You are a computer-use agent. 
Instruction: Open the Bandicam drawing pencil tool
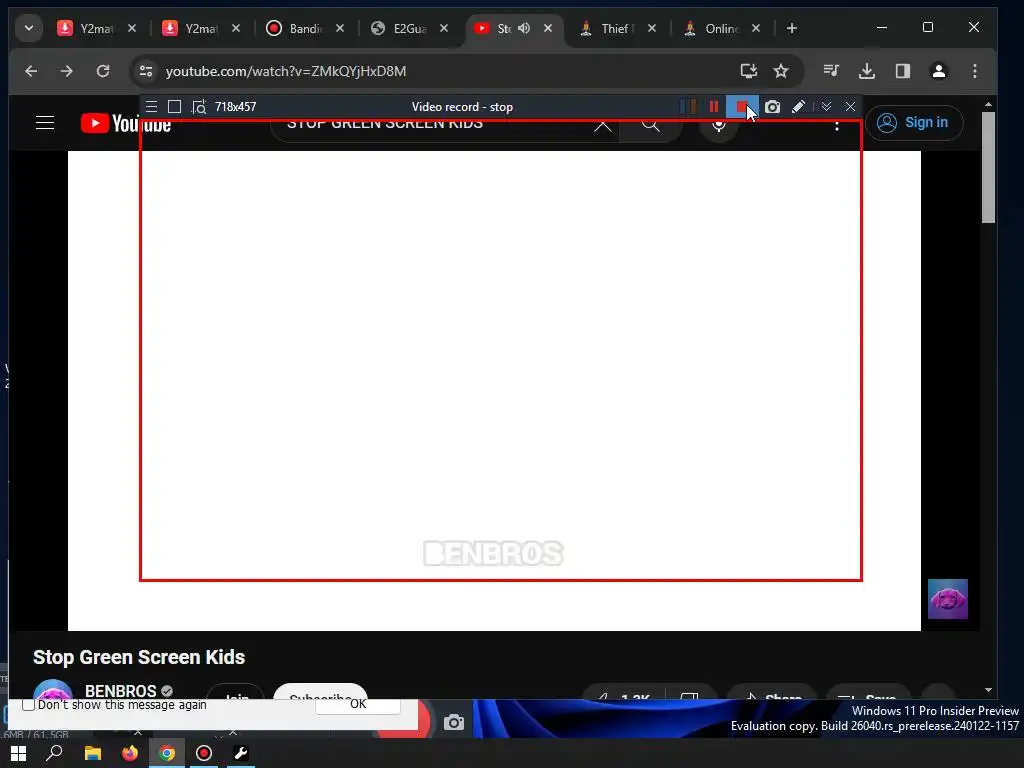click(x=798, y=106)
